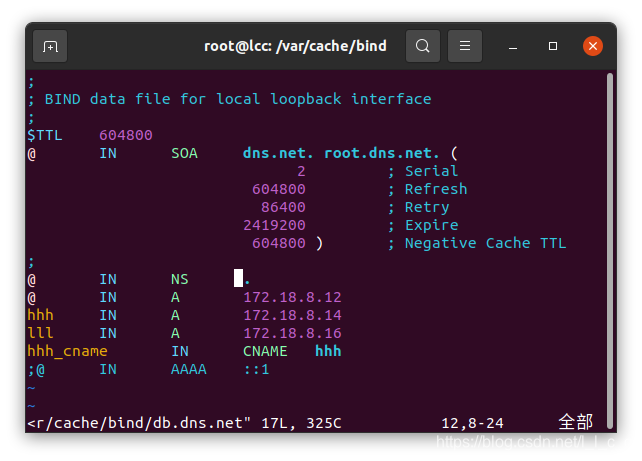Image resolution: width=642 pixels, height=461 pixels.
Task: Click the hhh CNAME target
Action: coord(328,351)
